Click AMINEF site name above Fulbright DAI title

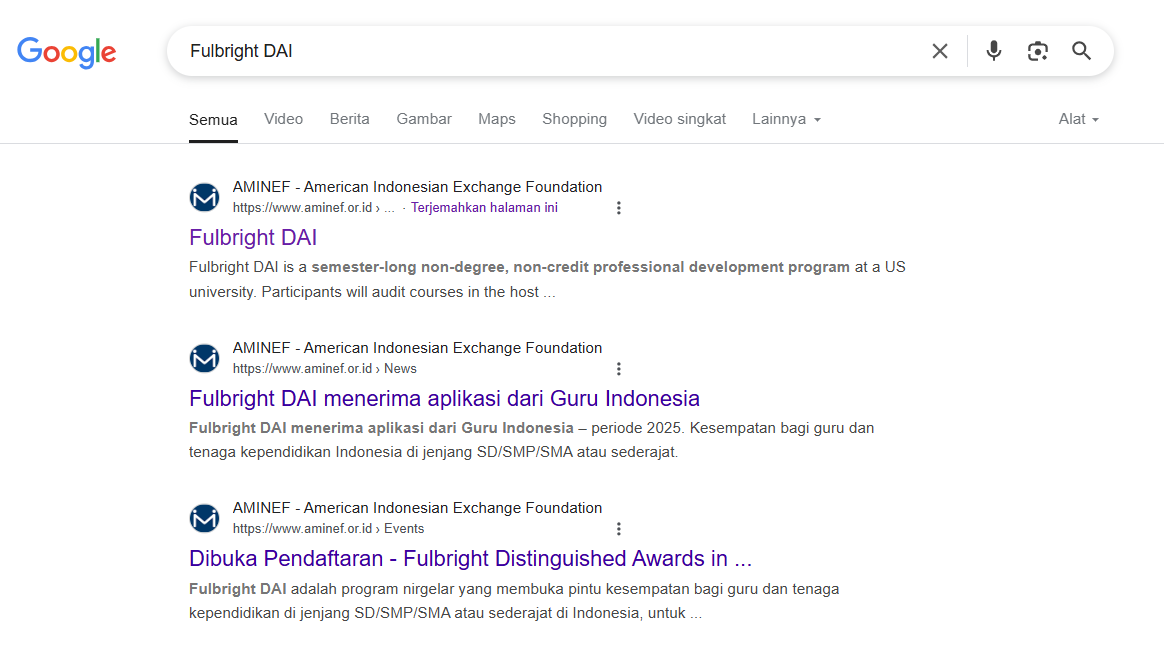pyautogui.click(x=417, y=187)
